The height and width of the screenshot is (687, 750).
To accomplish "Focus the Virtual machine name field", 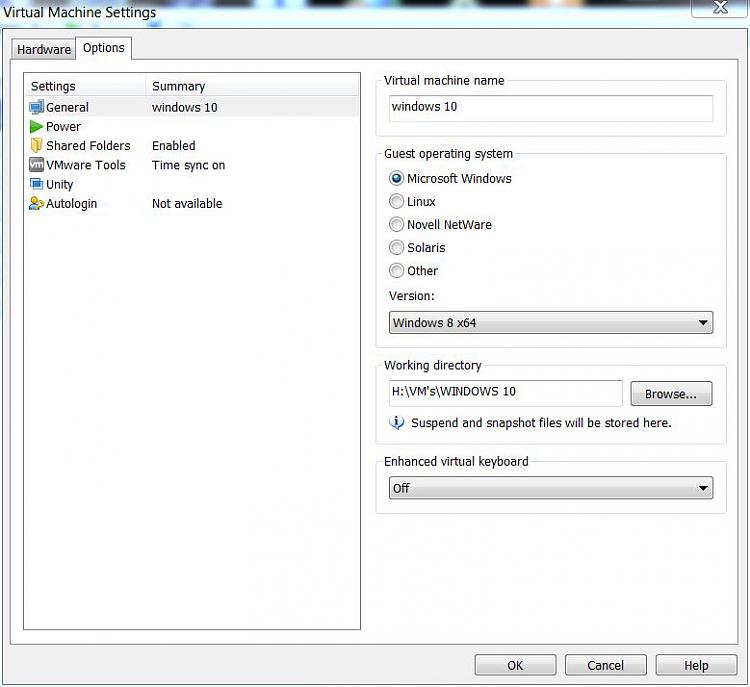I will (551, 108).
